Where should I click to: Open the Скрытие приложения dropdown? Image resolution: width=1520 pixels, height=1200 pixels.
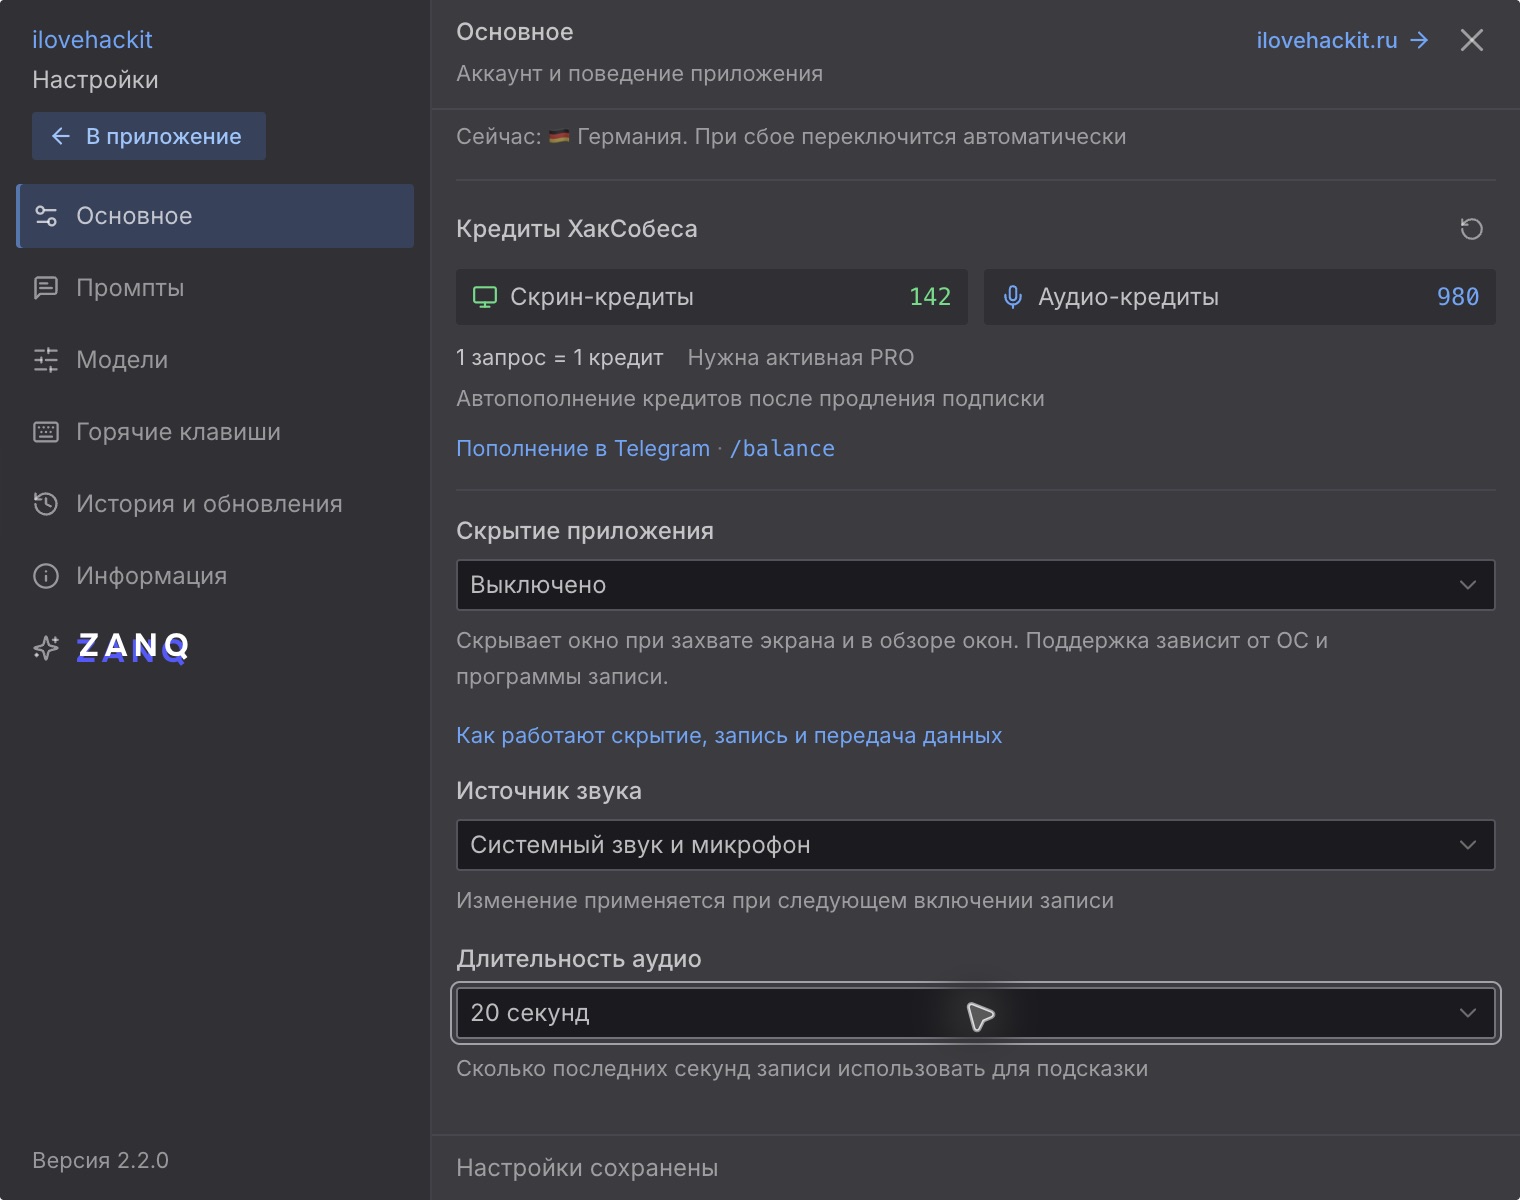[x=976, y=585]
